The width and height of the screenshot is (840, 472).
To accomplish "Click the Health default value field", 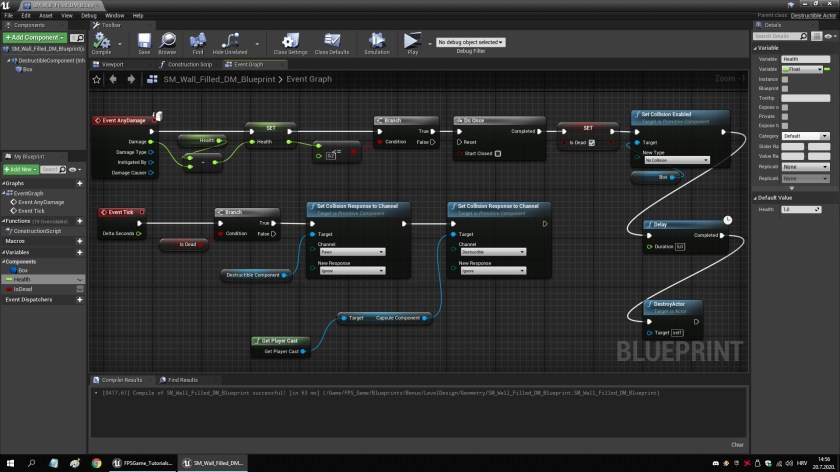I will point(802,209).
